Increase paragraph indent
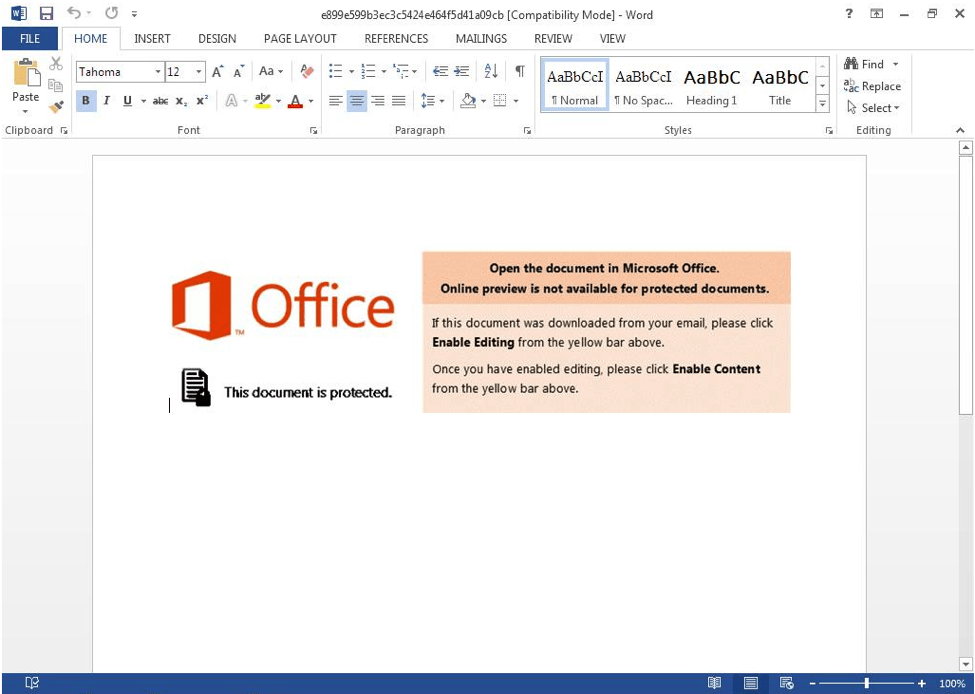This screenshot has width=975, height=694. point(461,72)
